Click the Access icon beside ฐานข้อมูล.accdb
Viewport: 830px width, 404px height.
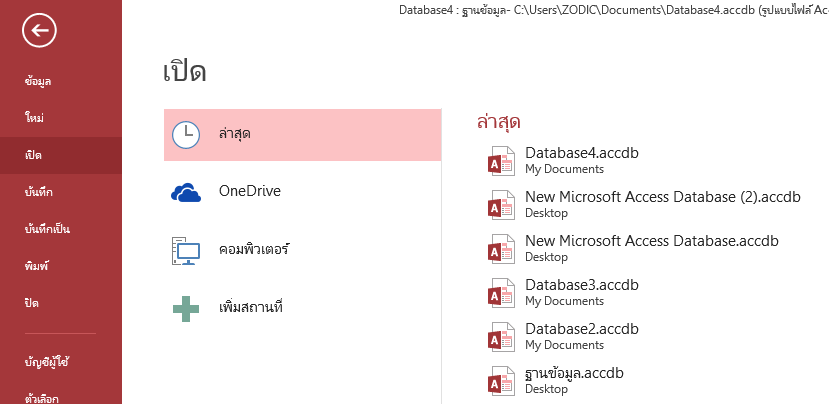tap(499, 381)
